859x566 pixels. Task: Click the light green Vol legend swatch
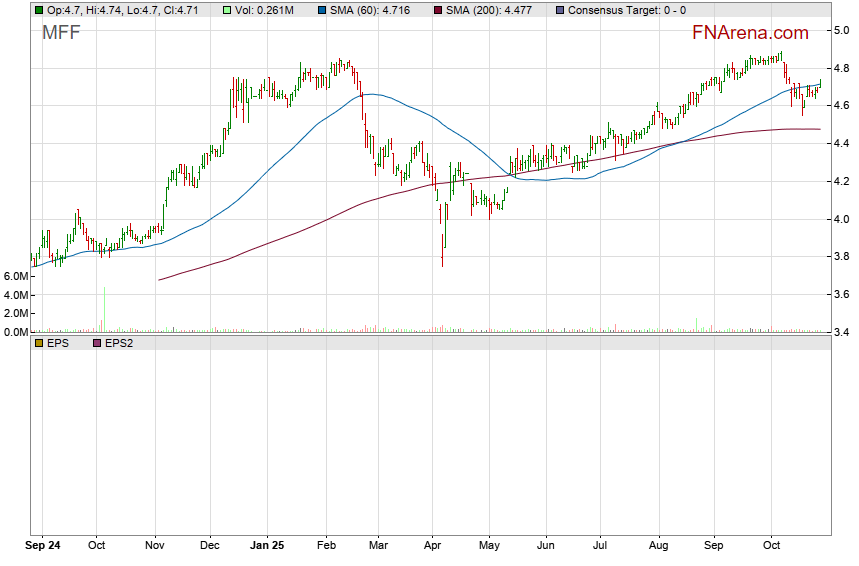point(227,10)
